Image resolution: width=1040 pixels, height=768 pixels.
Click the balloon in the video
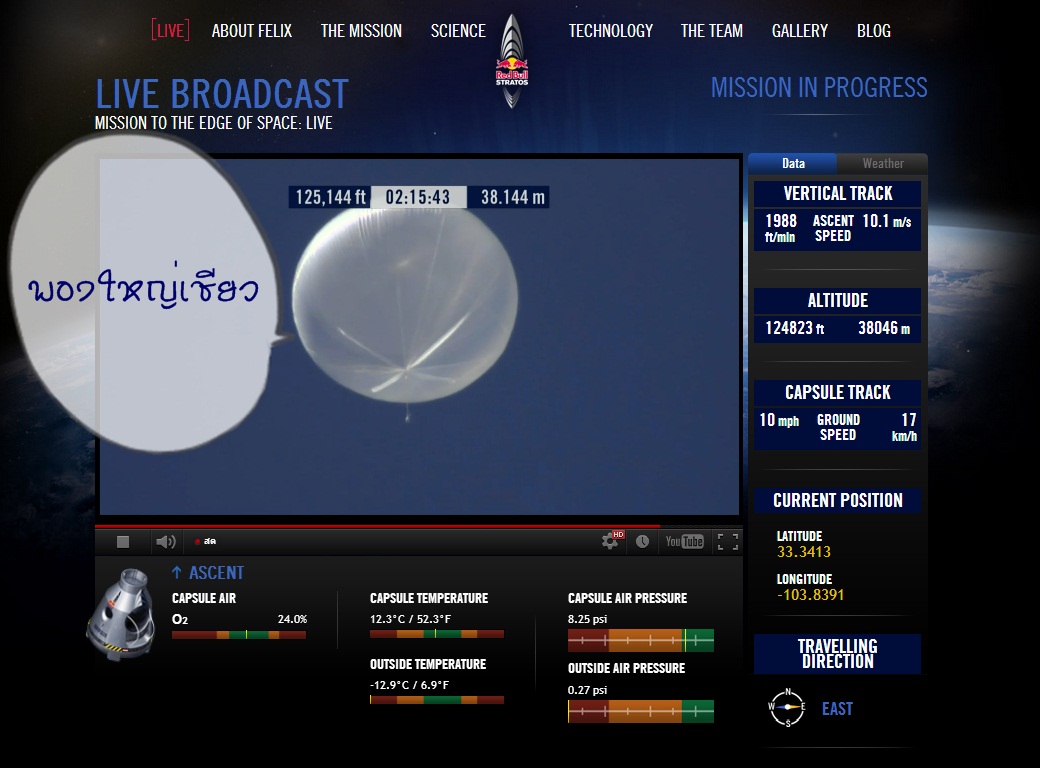[405, 305]
